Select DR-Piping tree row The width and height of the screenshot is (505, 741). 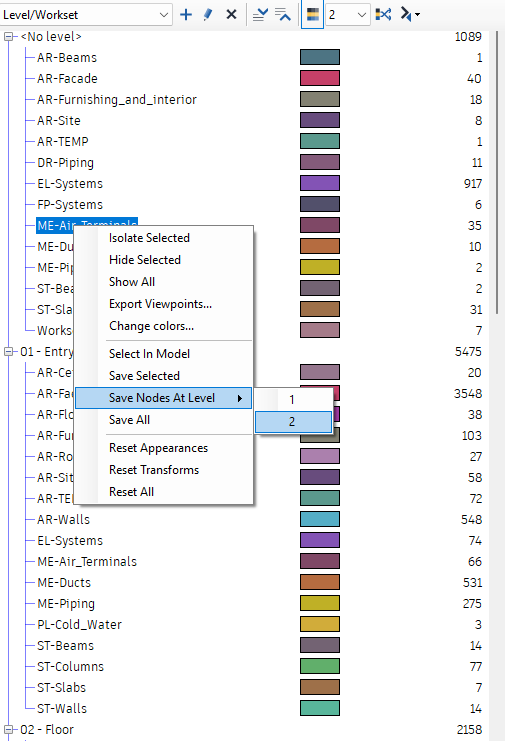tap(66, 163)
